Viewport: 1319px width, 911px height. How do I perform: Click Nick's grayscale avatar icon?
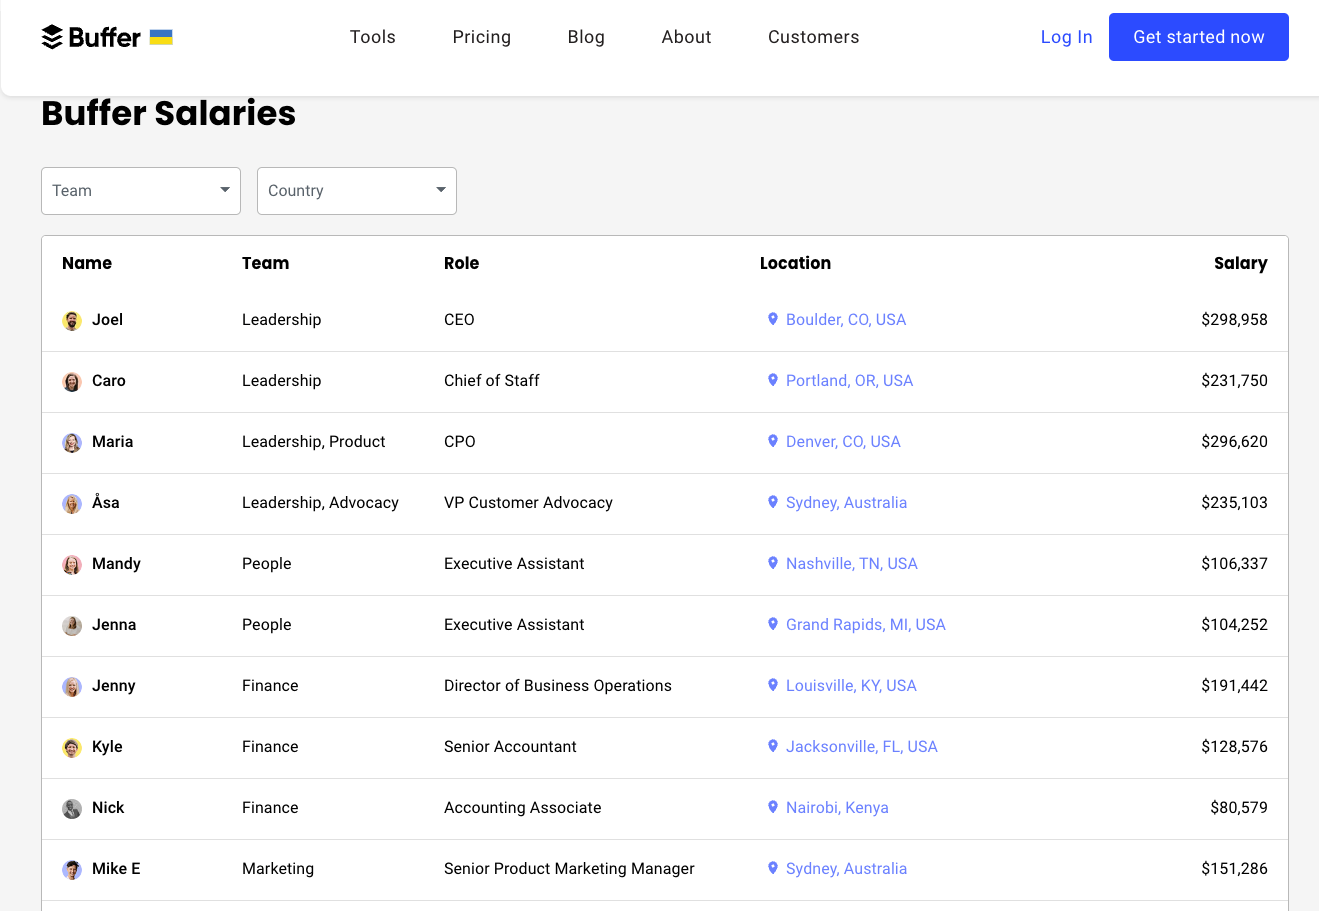pyautogui.click(x=72, y=809)
